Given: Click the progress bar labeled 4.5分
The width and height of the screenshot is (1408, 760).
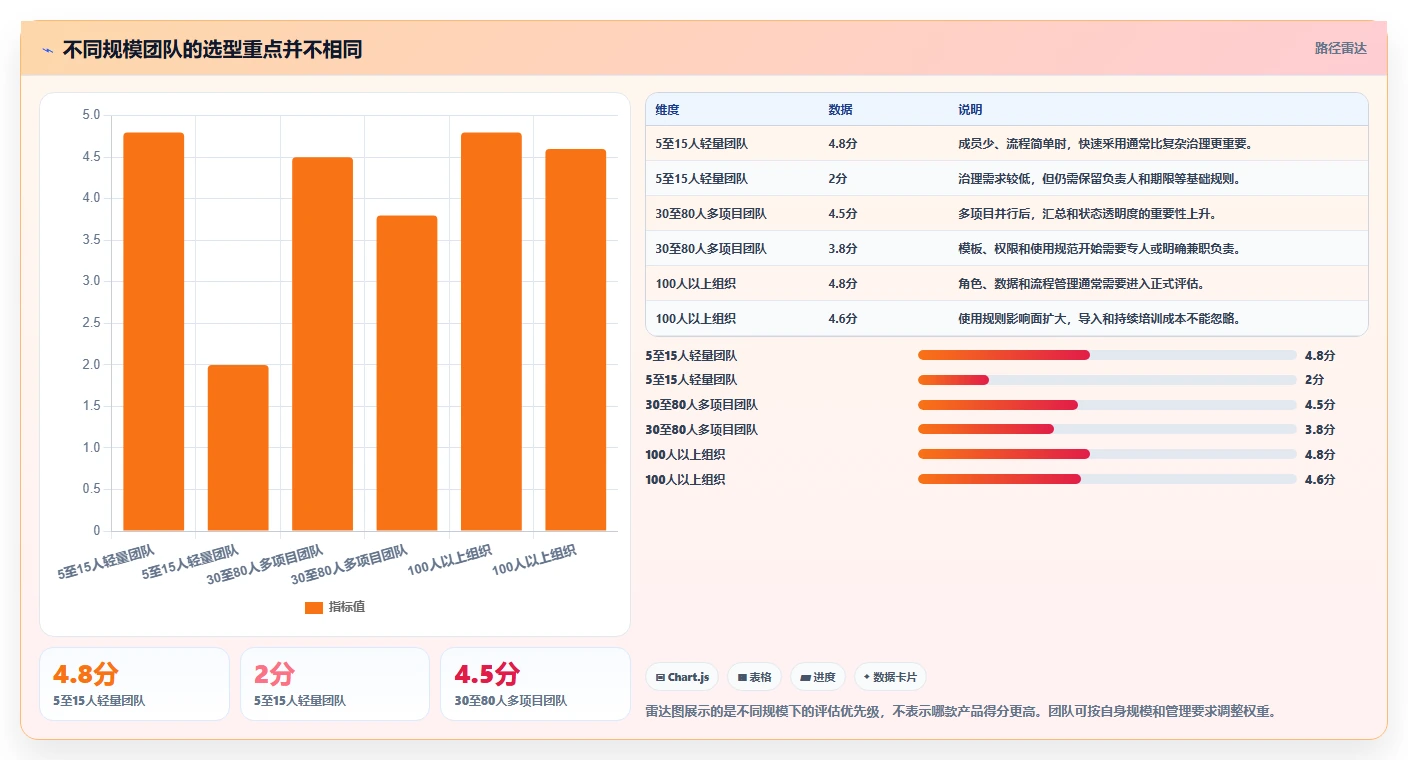Looking at the screenshot, I should [1107, 405].
